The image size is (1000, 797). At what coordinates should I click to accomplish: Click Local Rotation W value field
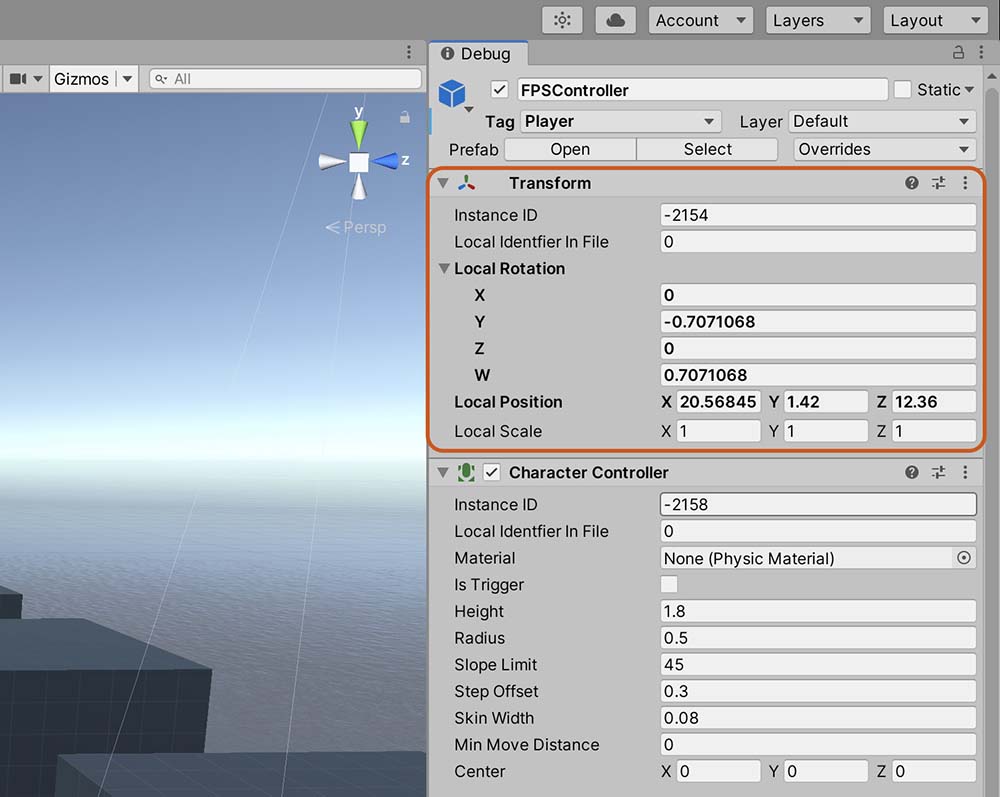[818, 375]
